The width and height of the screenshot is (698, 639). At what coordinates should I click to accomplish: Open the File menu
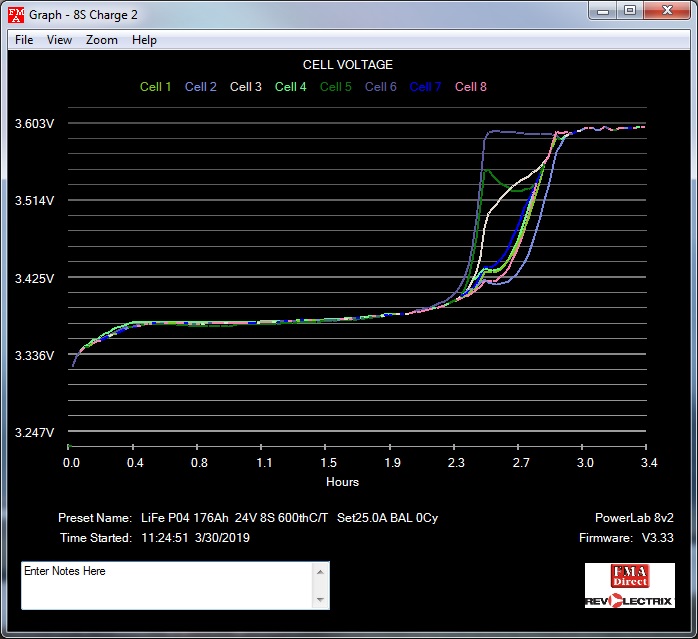coord(24,40)
